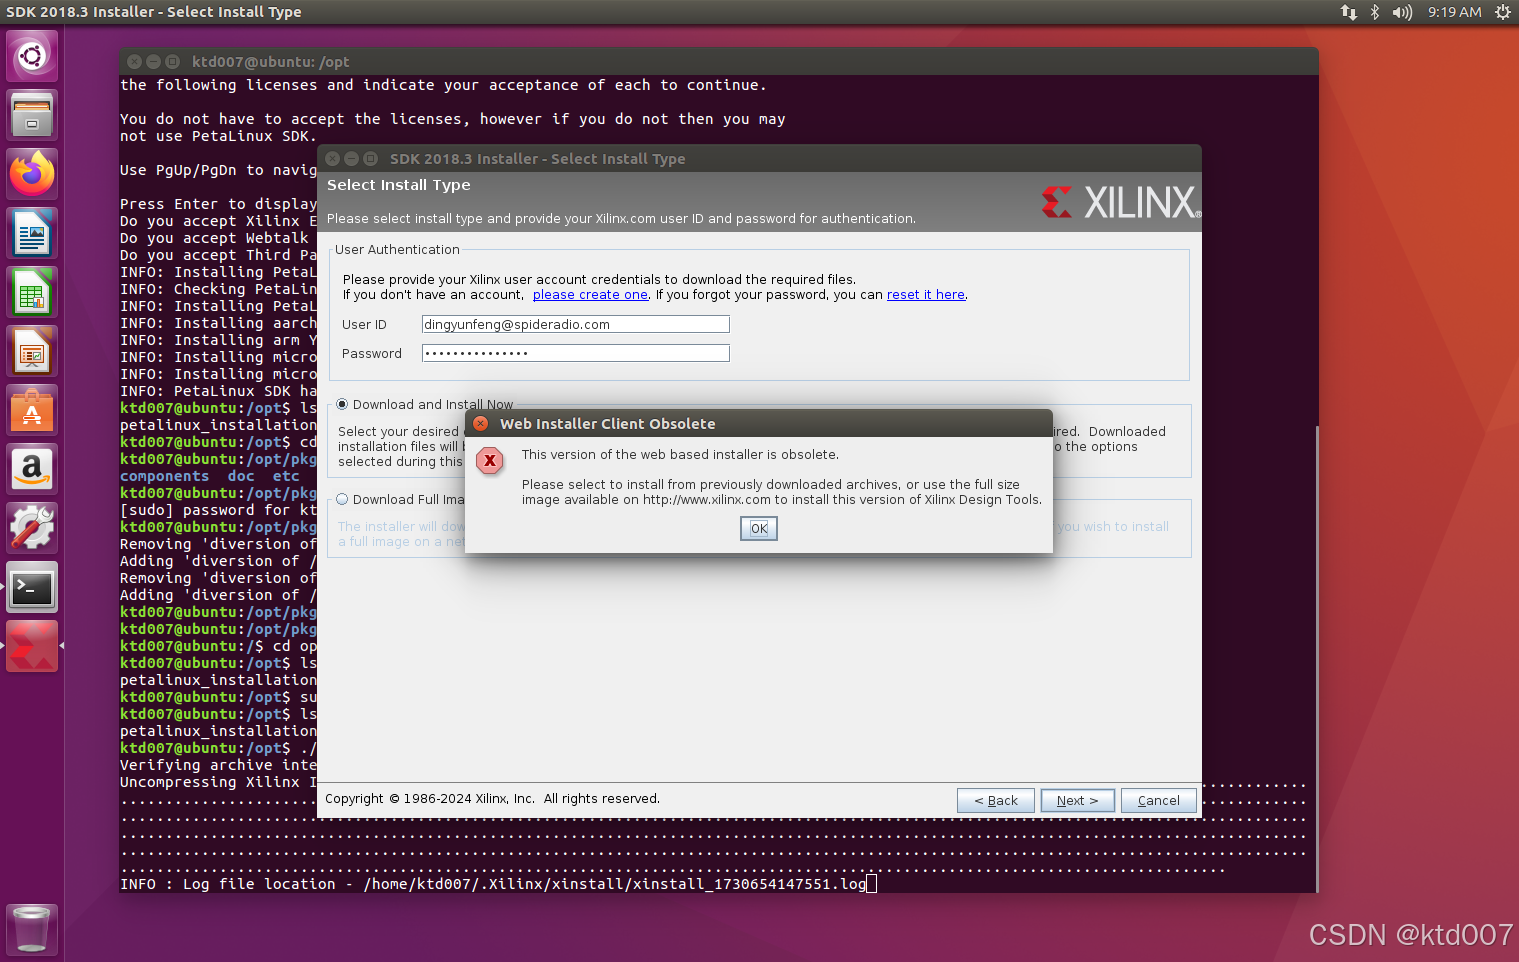This screenshot has height=962, width=1519.
Task: Click copyright text in installer footer
Action: click(x=492, y=799)
